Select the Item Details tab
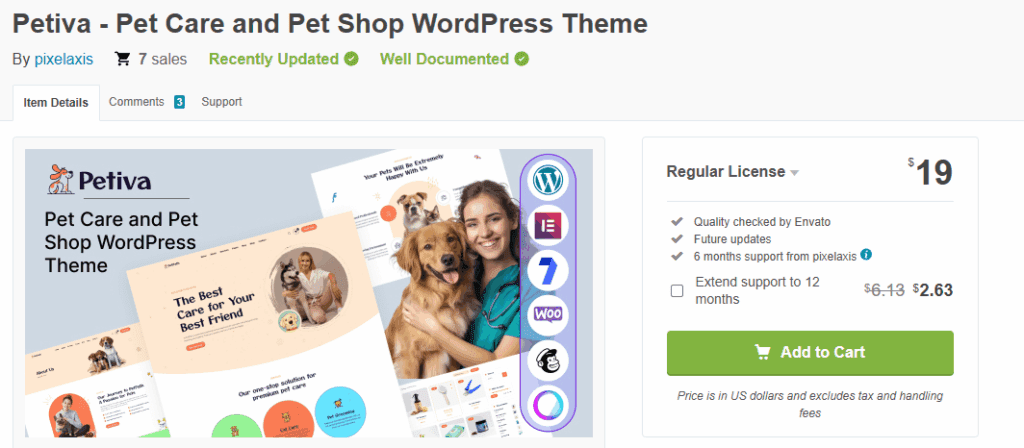This screenshot has width=1024, height=448. 56,103
